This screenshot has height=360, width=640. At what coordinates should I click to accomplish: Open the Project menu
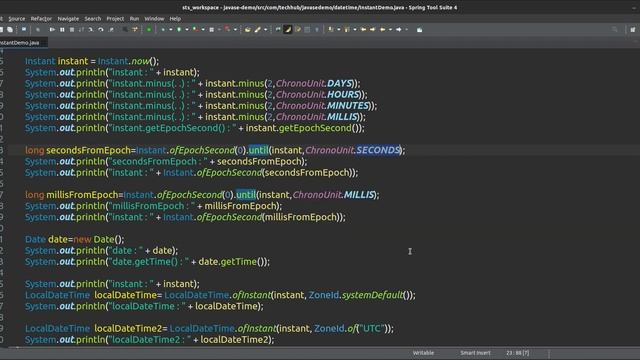115,19
